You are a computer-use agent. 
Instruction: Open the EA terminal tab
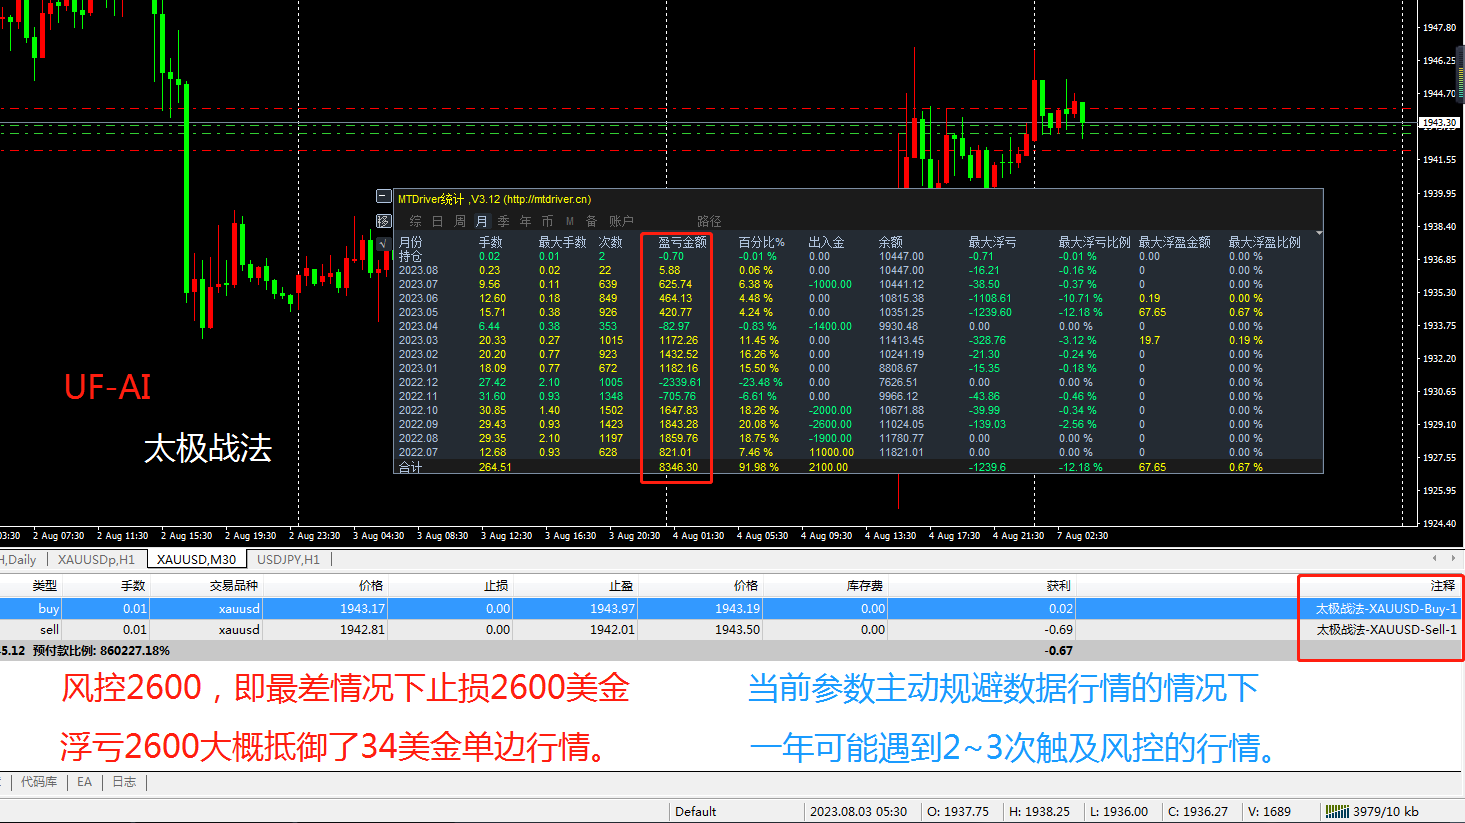click(x=84, y=782)
